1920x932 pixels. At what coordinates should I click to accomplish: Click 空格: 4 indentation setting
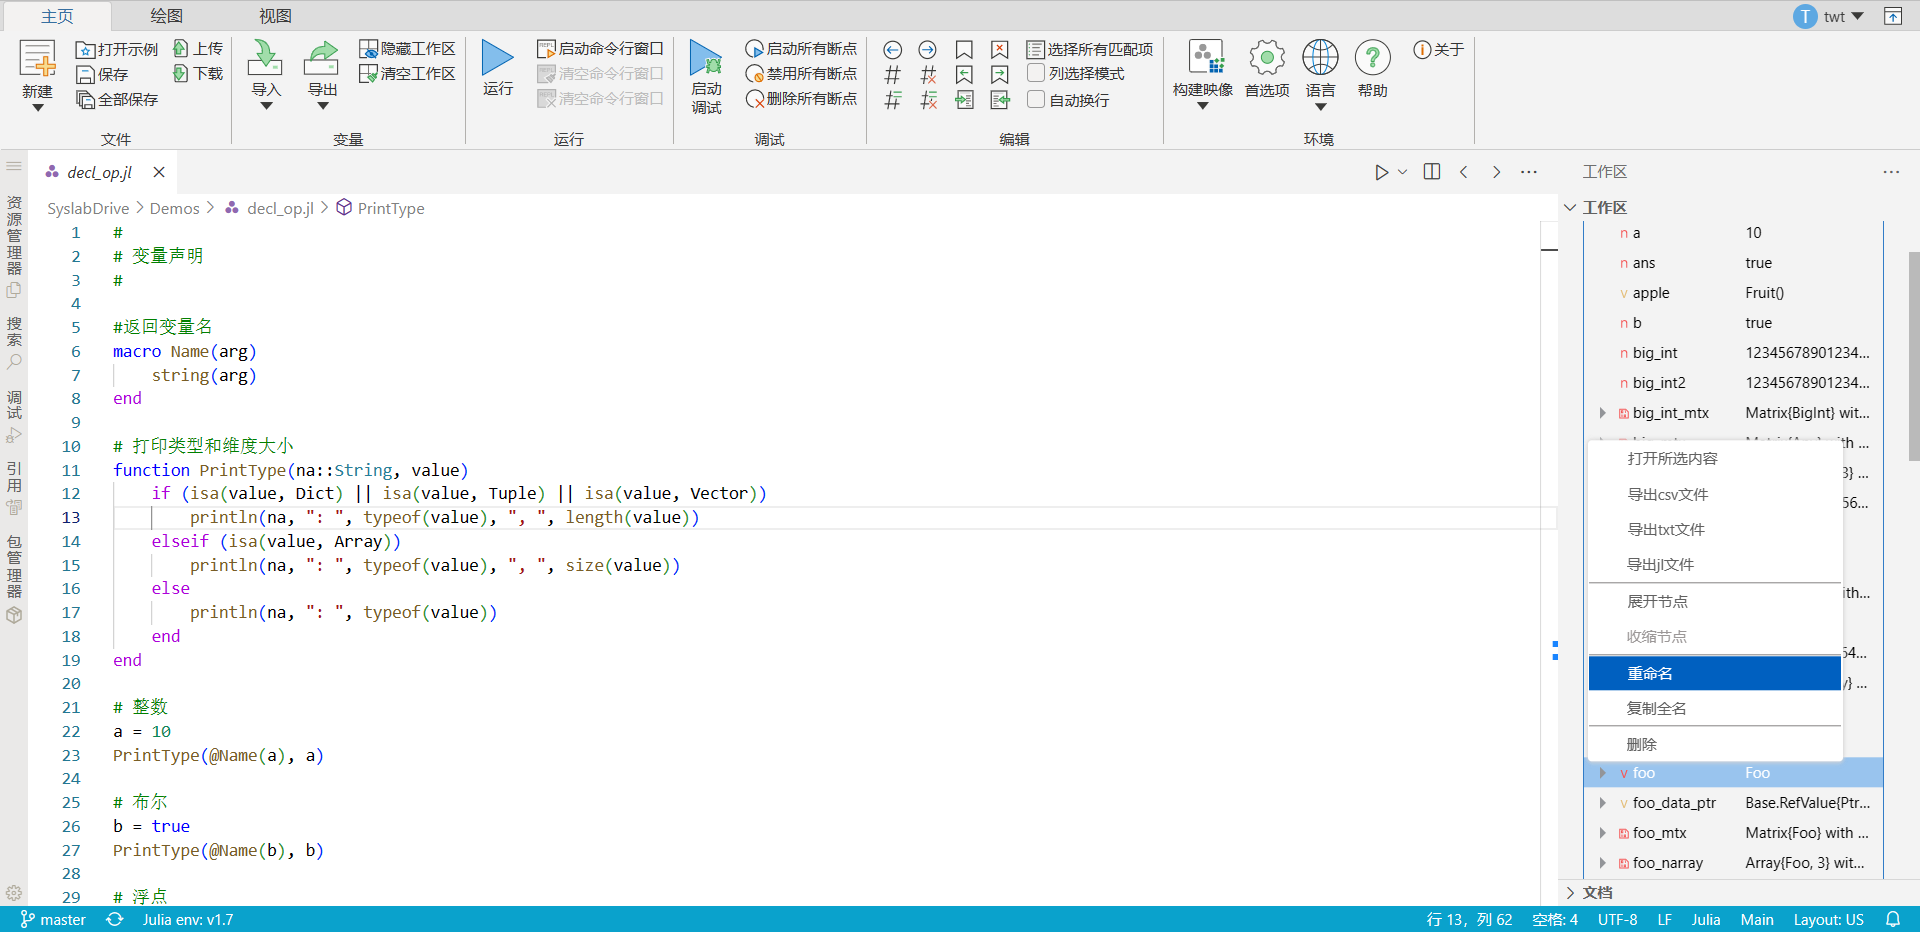(1555, 919)
